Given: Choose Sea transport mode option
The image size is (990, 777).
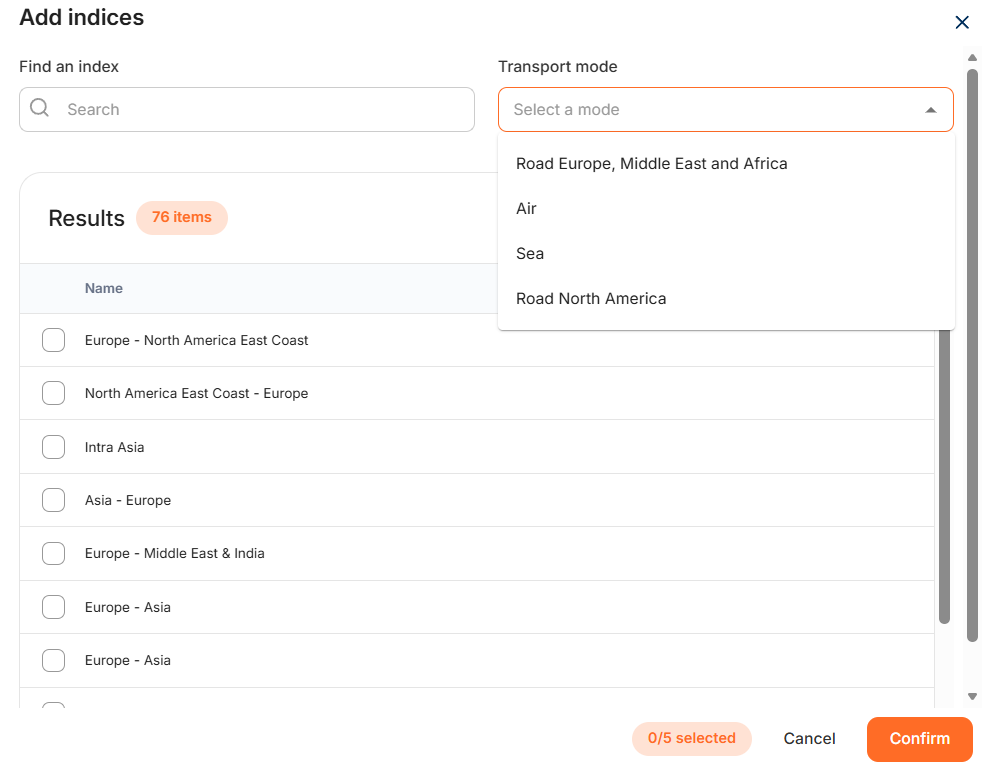Looking at the screenshot, I should click(530, 254).
